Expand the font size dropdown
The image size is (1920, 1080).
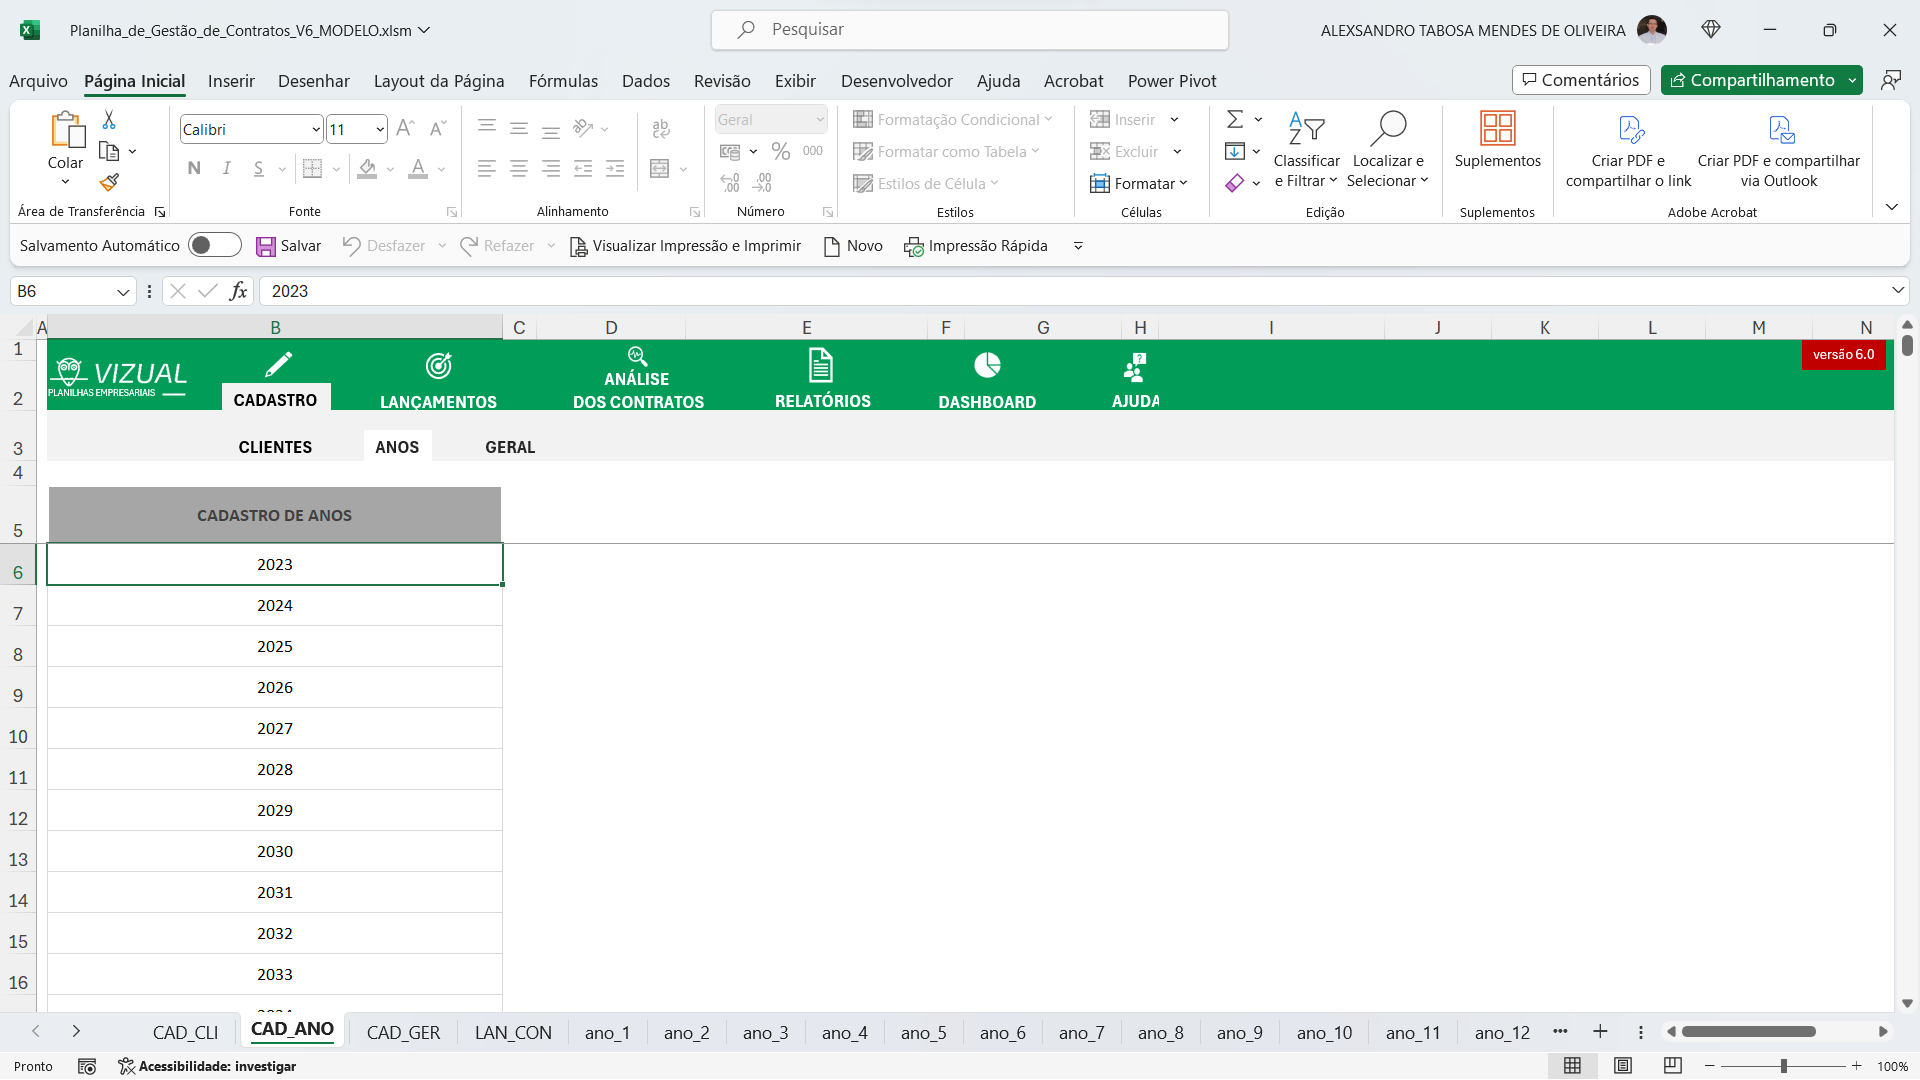[x=377, y=129]
